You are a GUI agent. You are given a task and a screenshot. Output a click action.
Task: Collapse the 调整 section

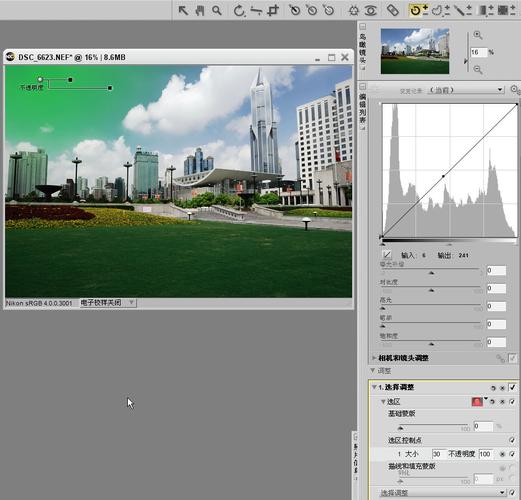point(373,370)
